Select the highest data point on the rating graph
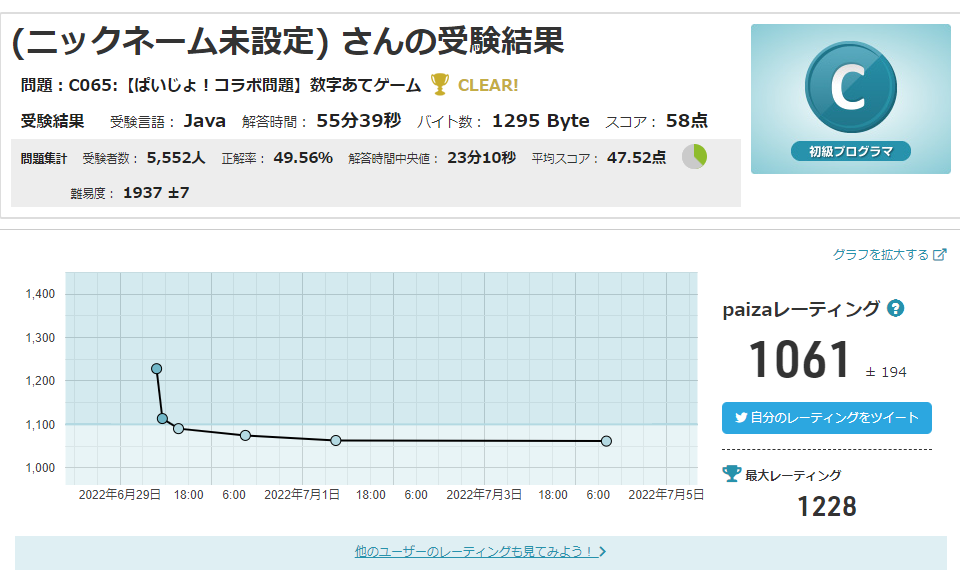Viewport: 960px width, 585px height. point(156,369)
